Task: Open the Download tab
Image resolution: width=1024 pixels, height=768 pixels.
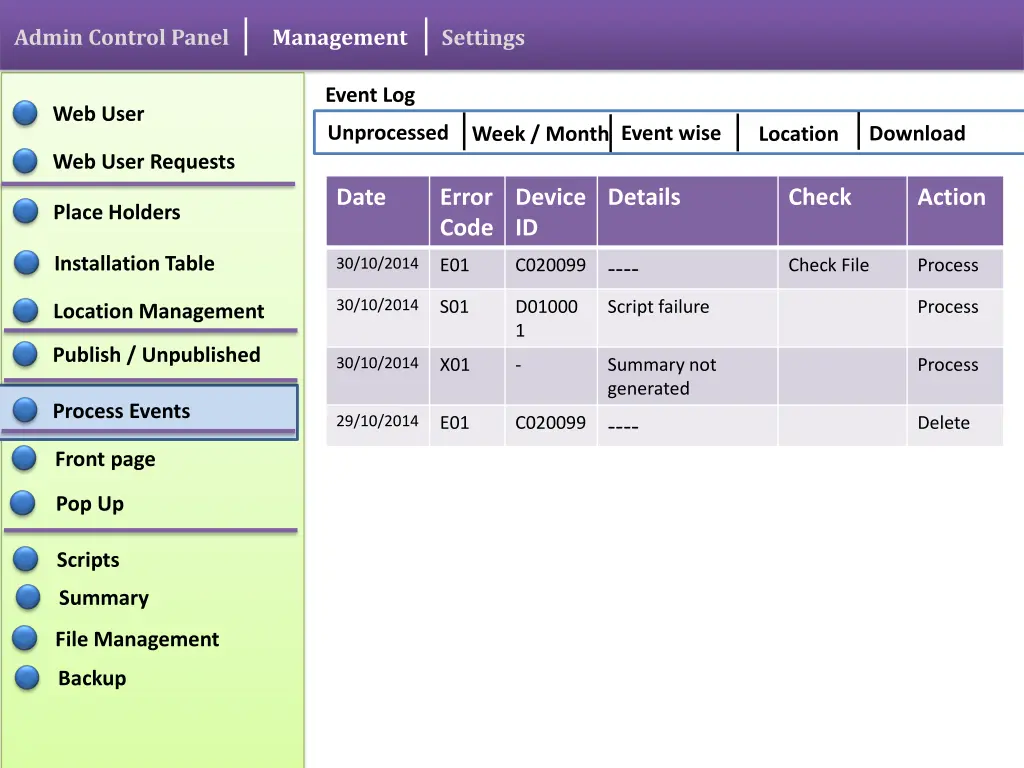Action: (916, 134)
